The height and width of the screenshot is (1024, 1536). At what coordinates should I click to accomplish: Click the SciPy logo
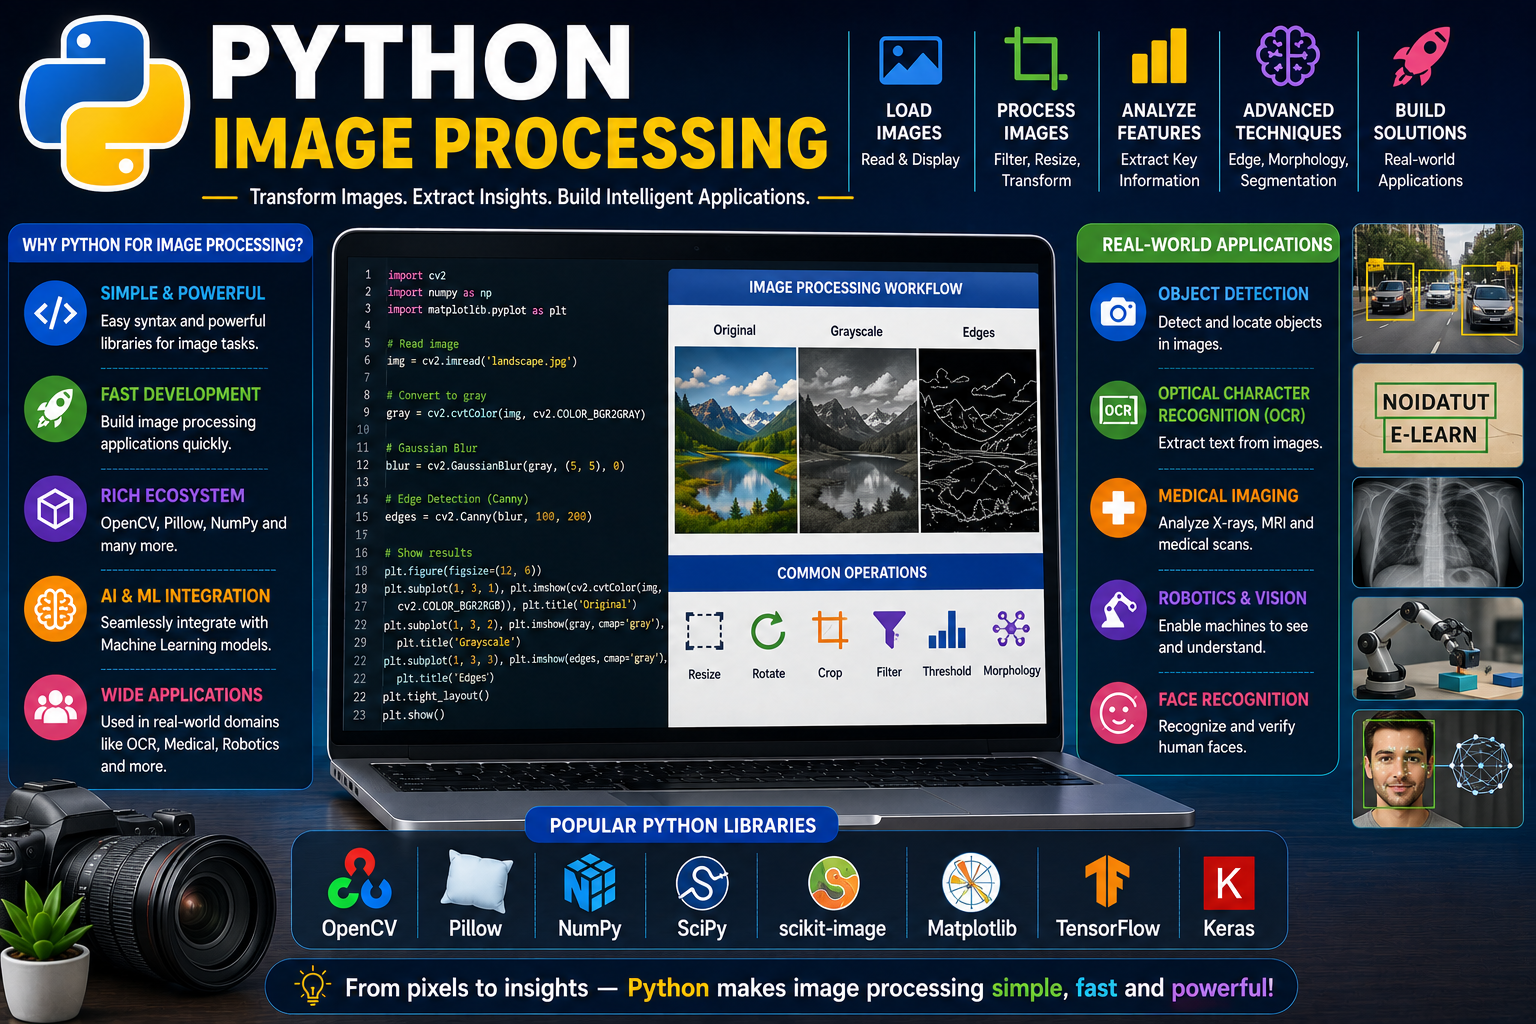pos(702,883)
